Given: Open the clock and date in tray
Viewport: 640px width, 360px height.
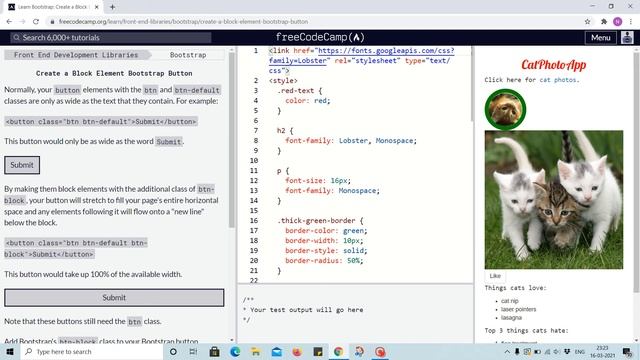Looking at the screenshot, I should 602,351.
